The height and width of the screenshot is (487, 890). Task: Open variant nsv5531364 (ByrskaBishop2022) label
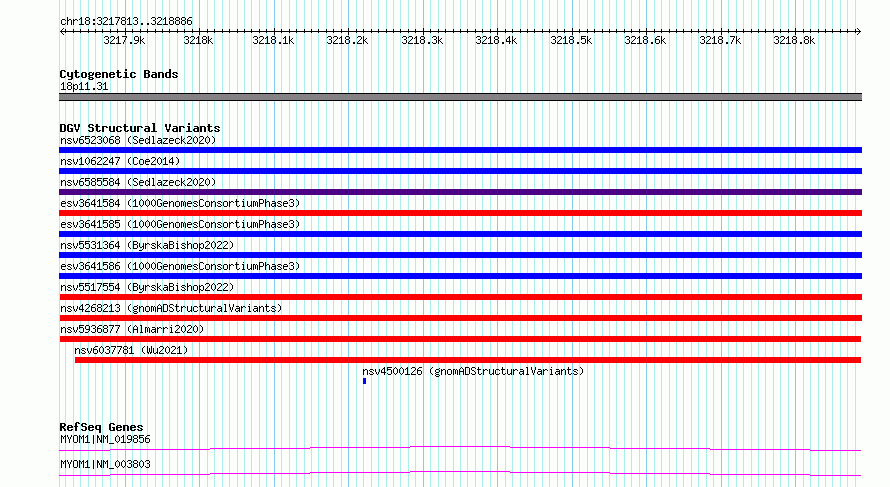point(147,245)
